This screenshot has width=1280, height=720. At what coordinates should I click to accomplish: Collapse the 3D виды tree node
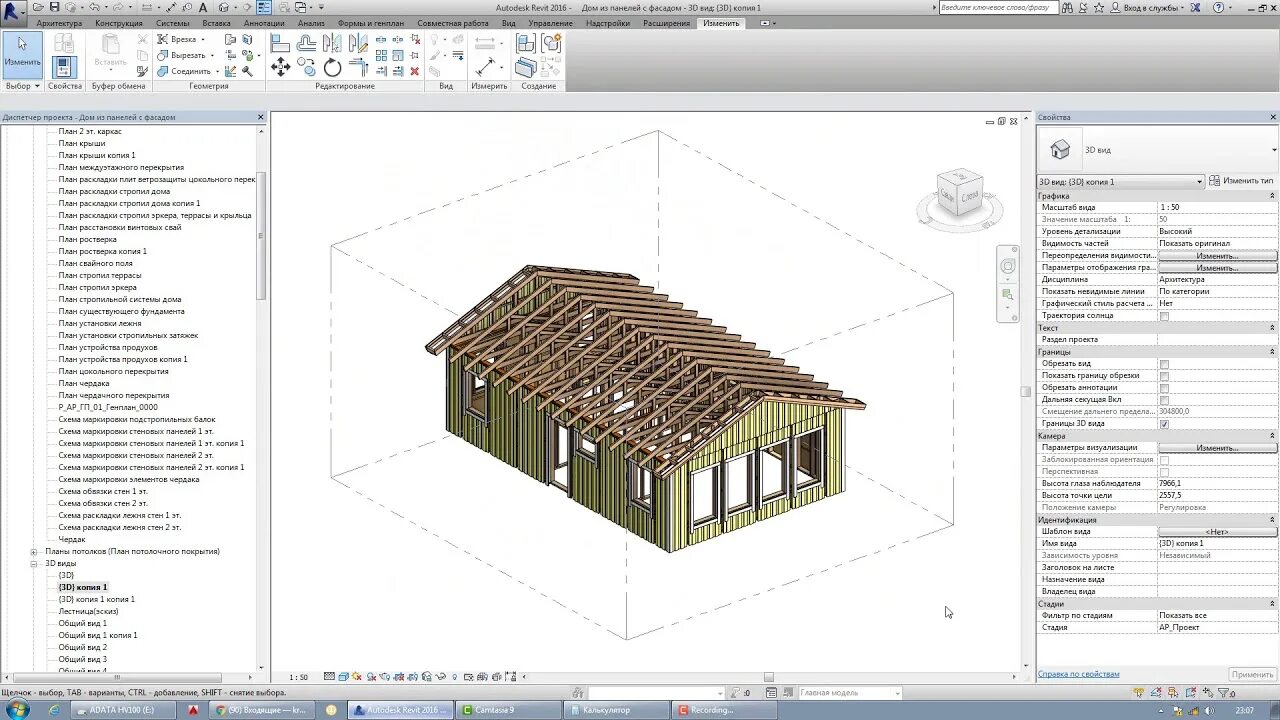(34, 564)
